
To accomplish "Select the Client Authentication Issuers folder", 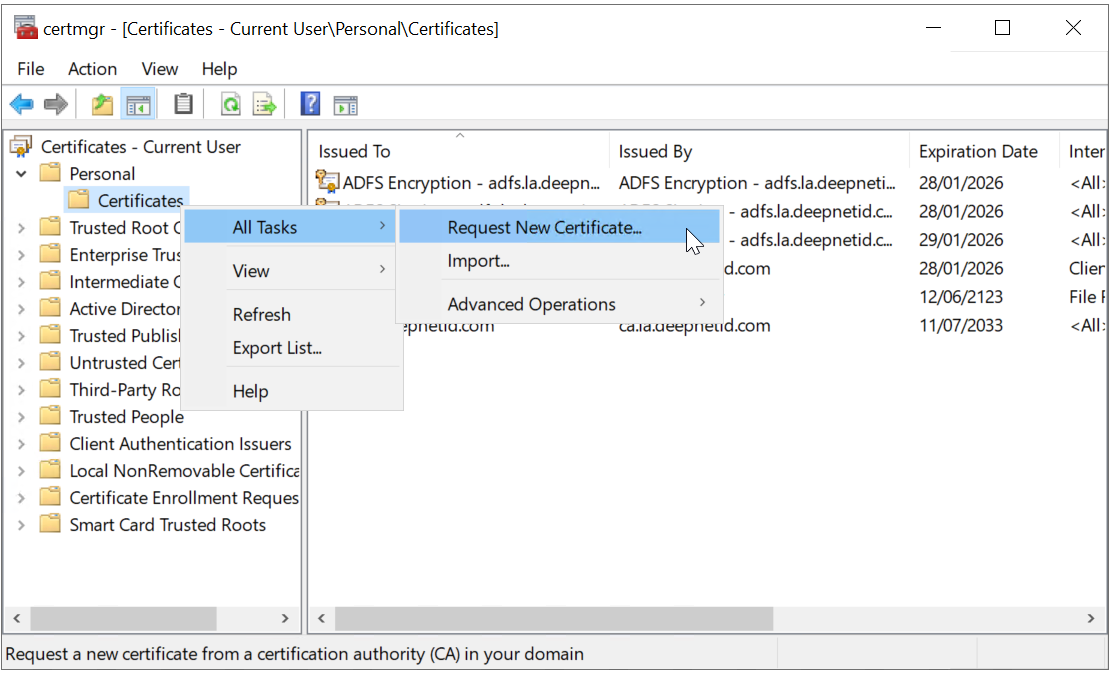I will coord(180,444).
